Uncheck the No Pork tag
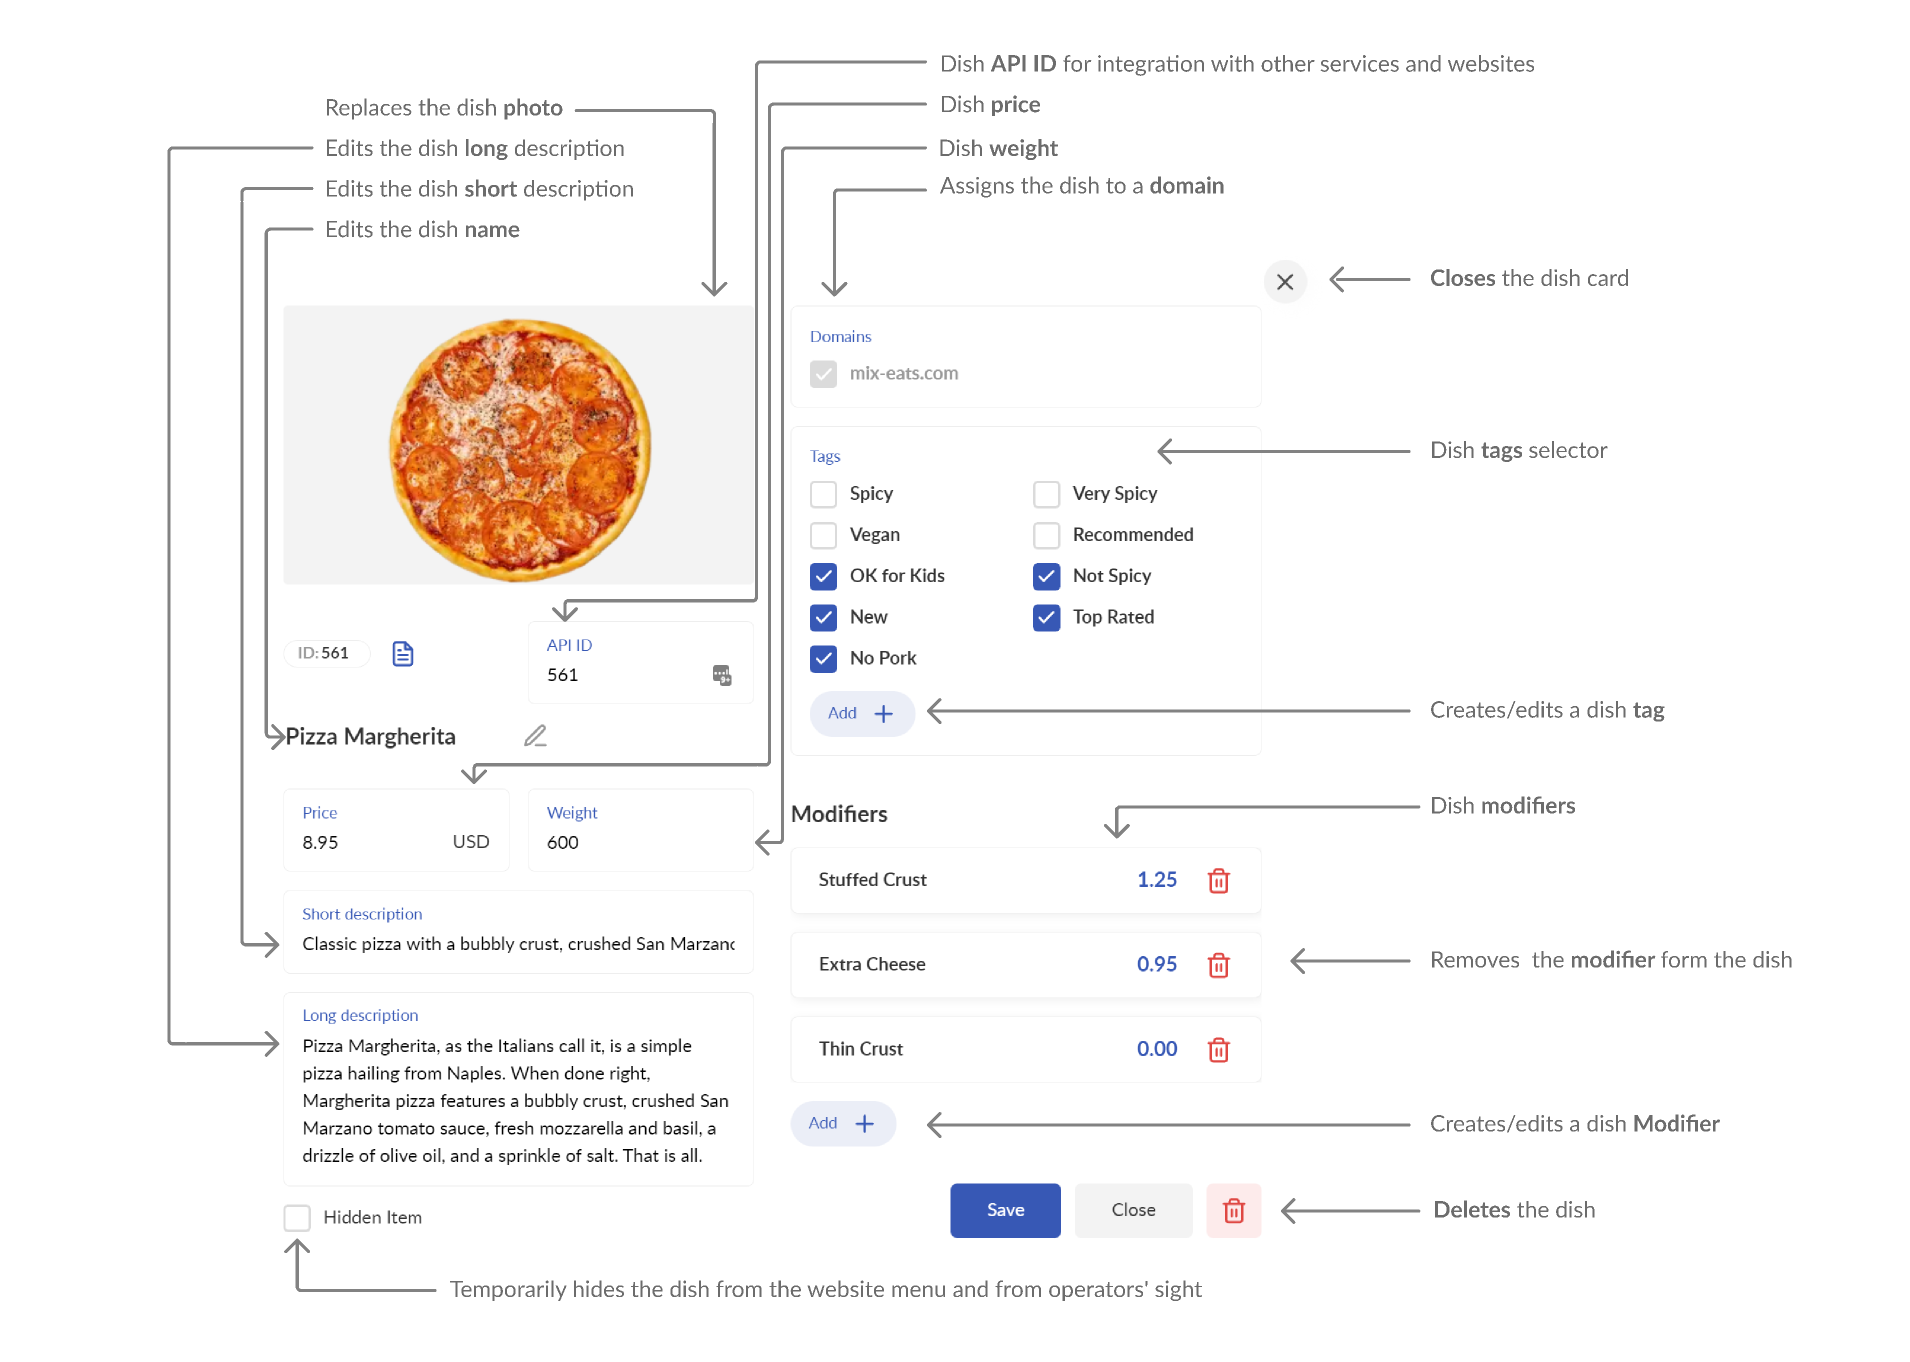 pos(823,658)
